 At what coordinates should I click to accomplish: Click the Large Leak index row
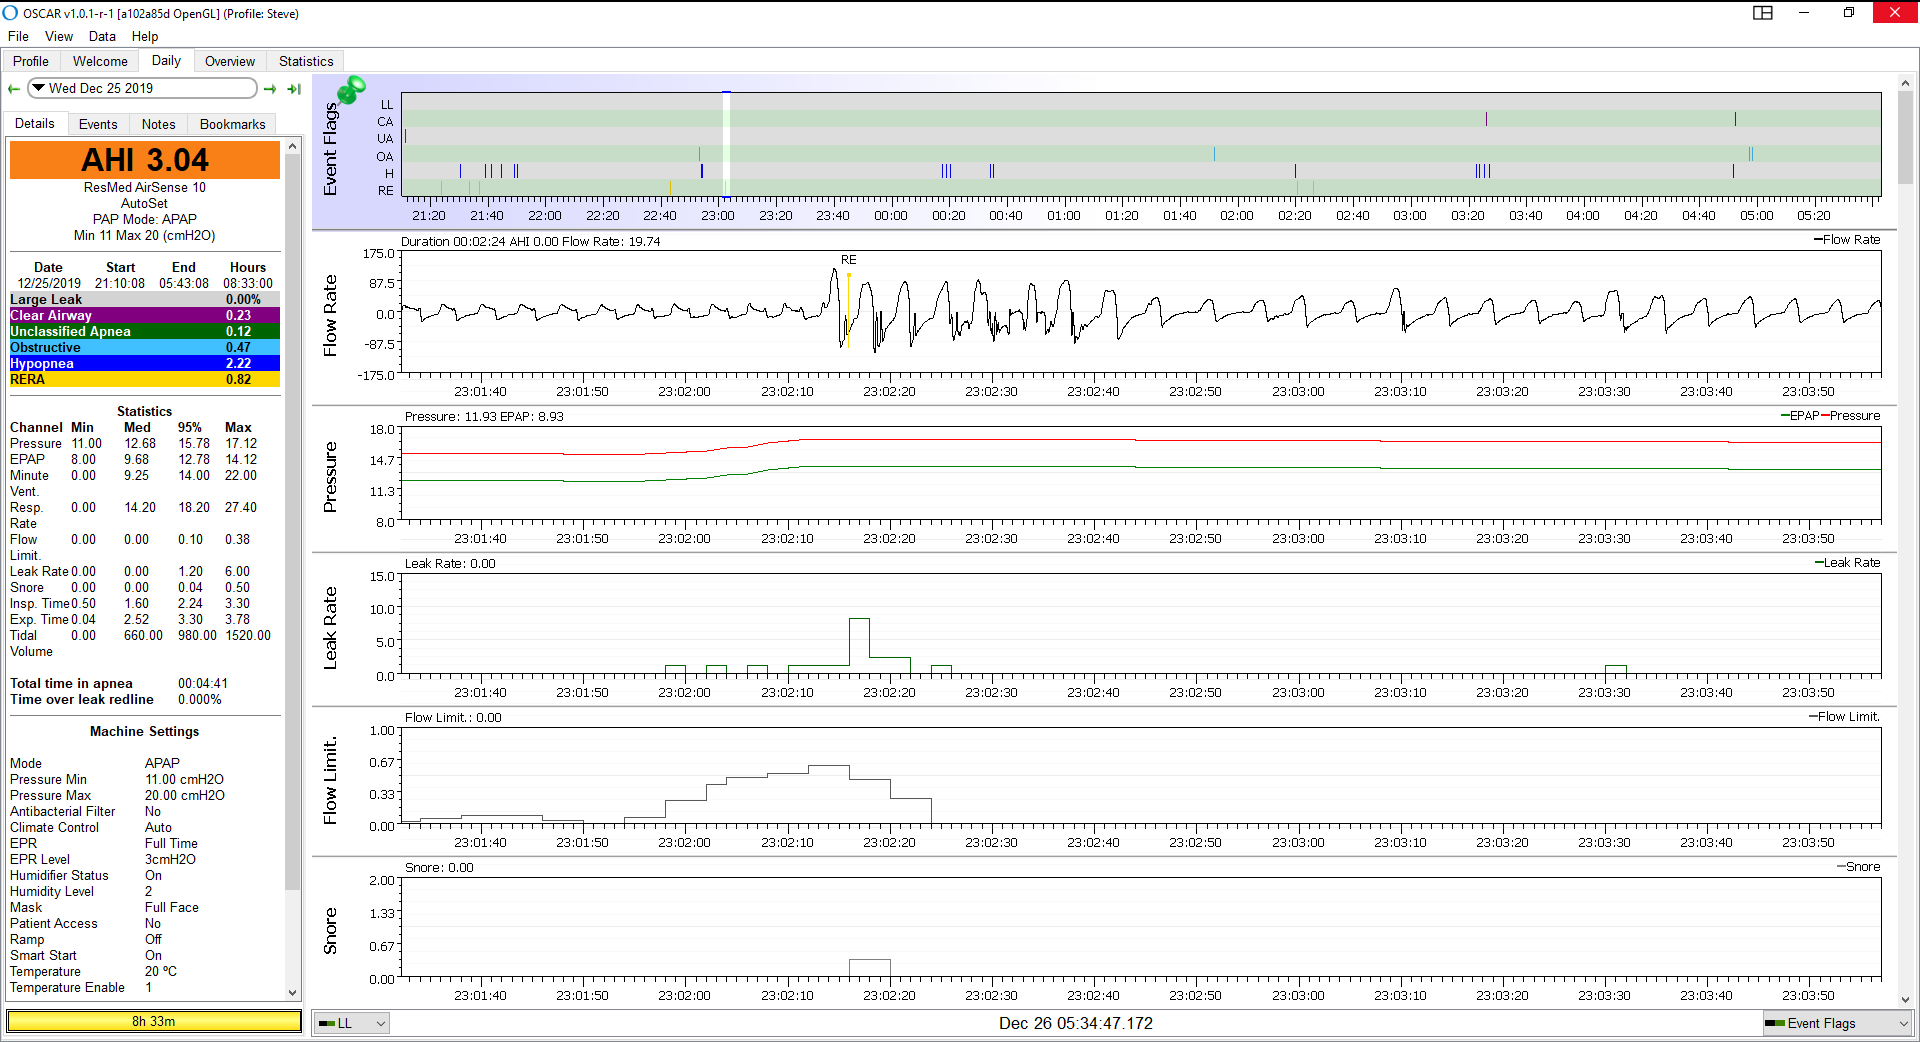tap(145, 299)
